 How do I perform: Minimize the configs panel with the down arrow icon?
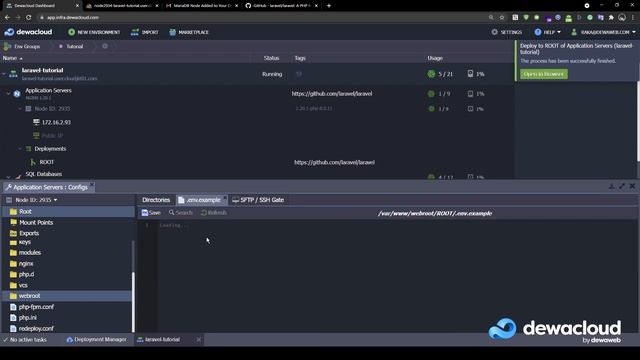(x=611, y=186)
